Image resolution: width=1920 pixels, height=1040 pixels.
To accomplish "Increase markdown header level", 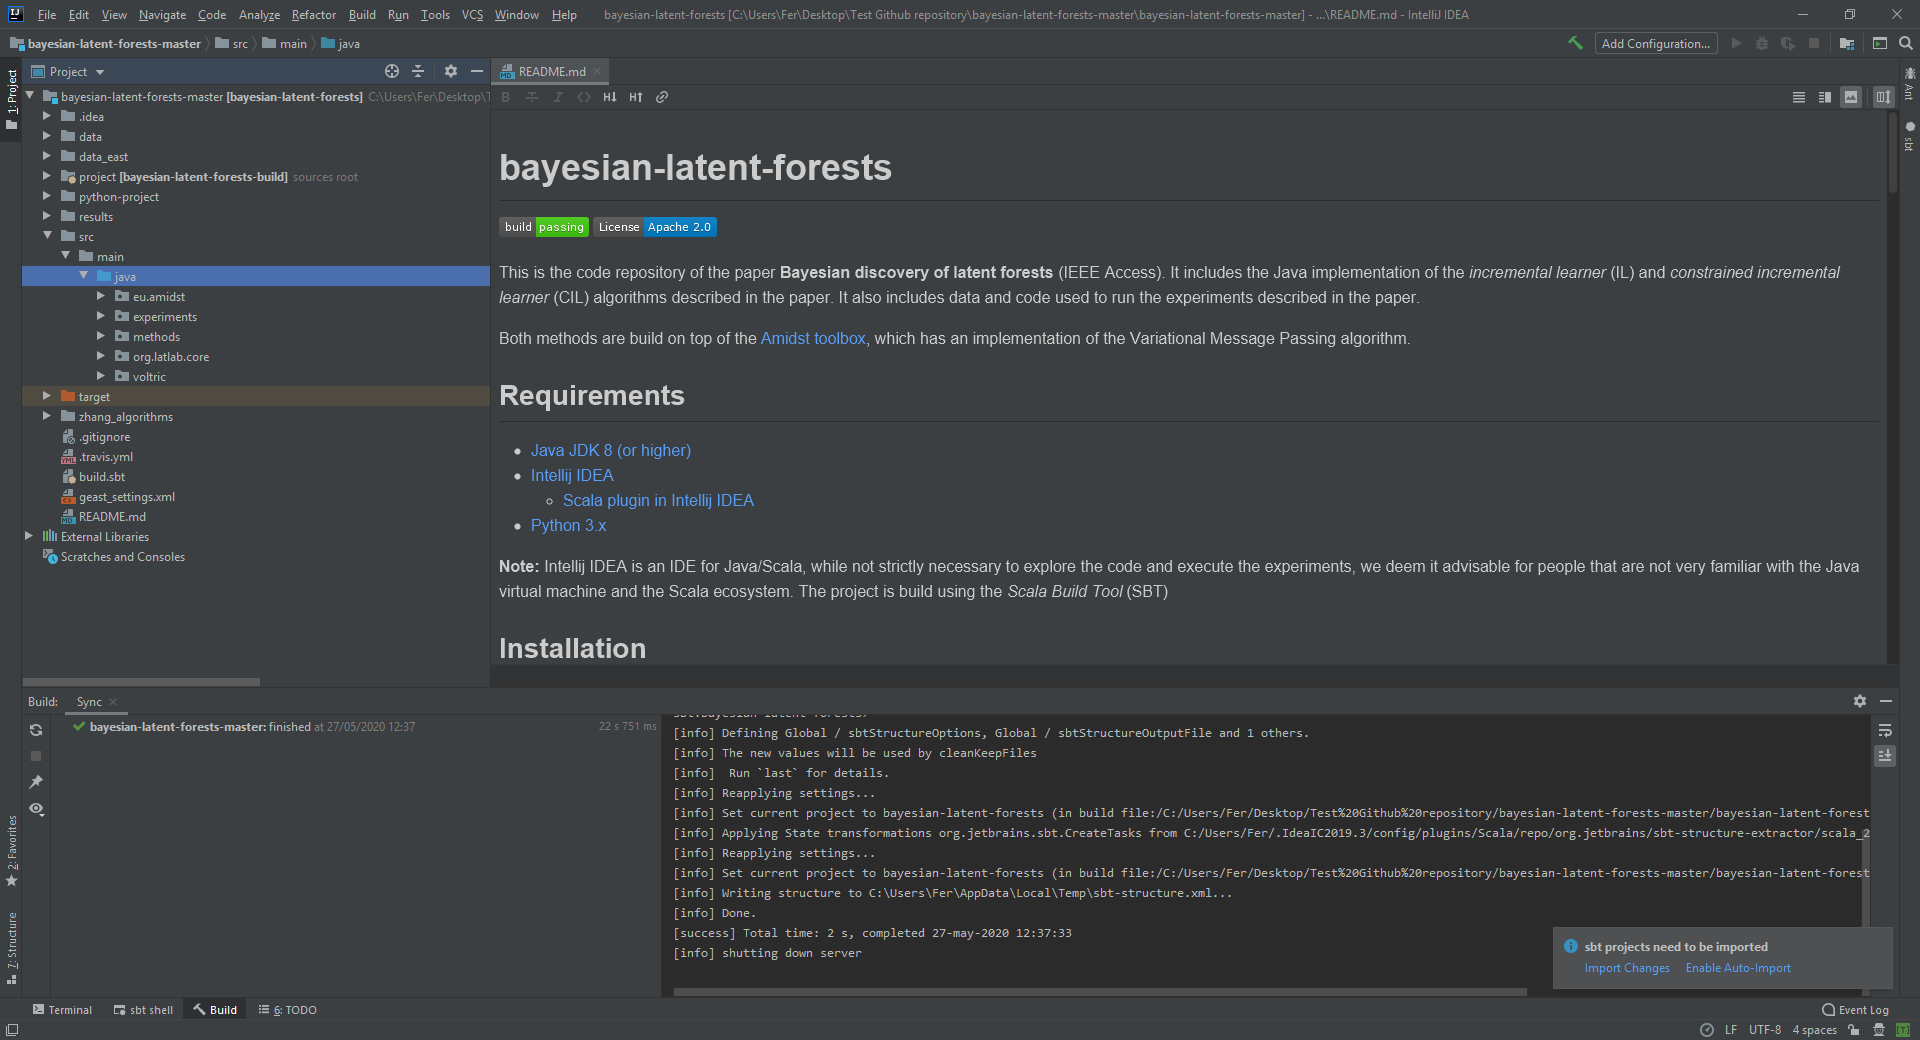I will [636, 97].
